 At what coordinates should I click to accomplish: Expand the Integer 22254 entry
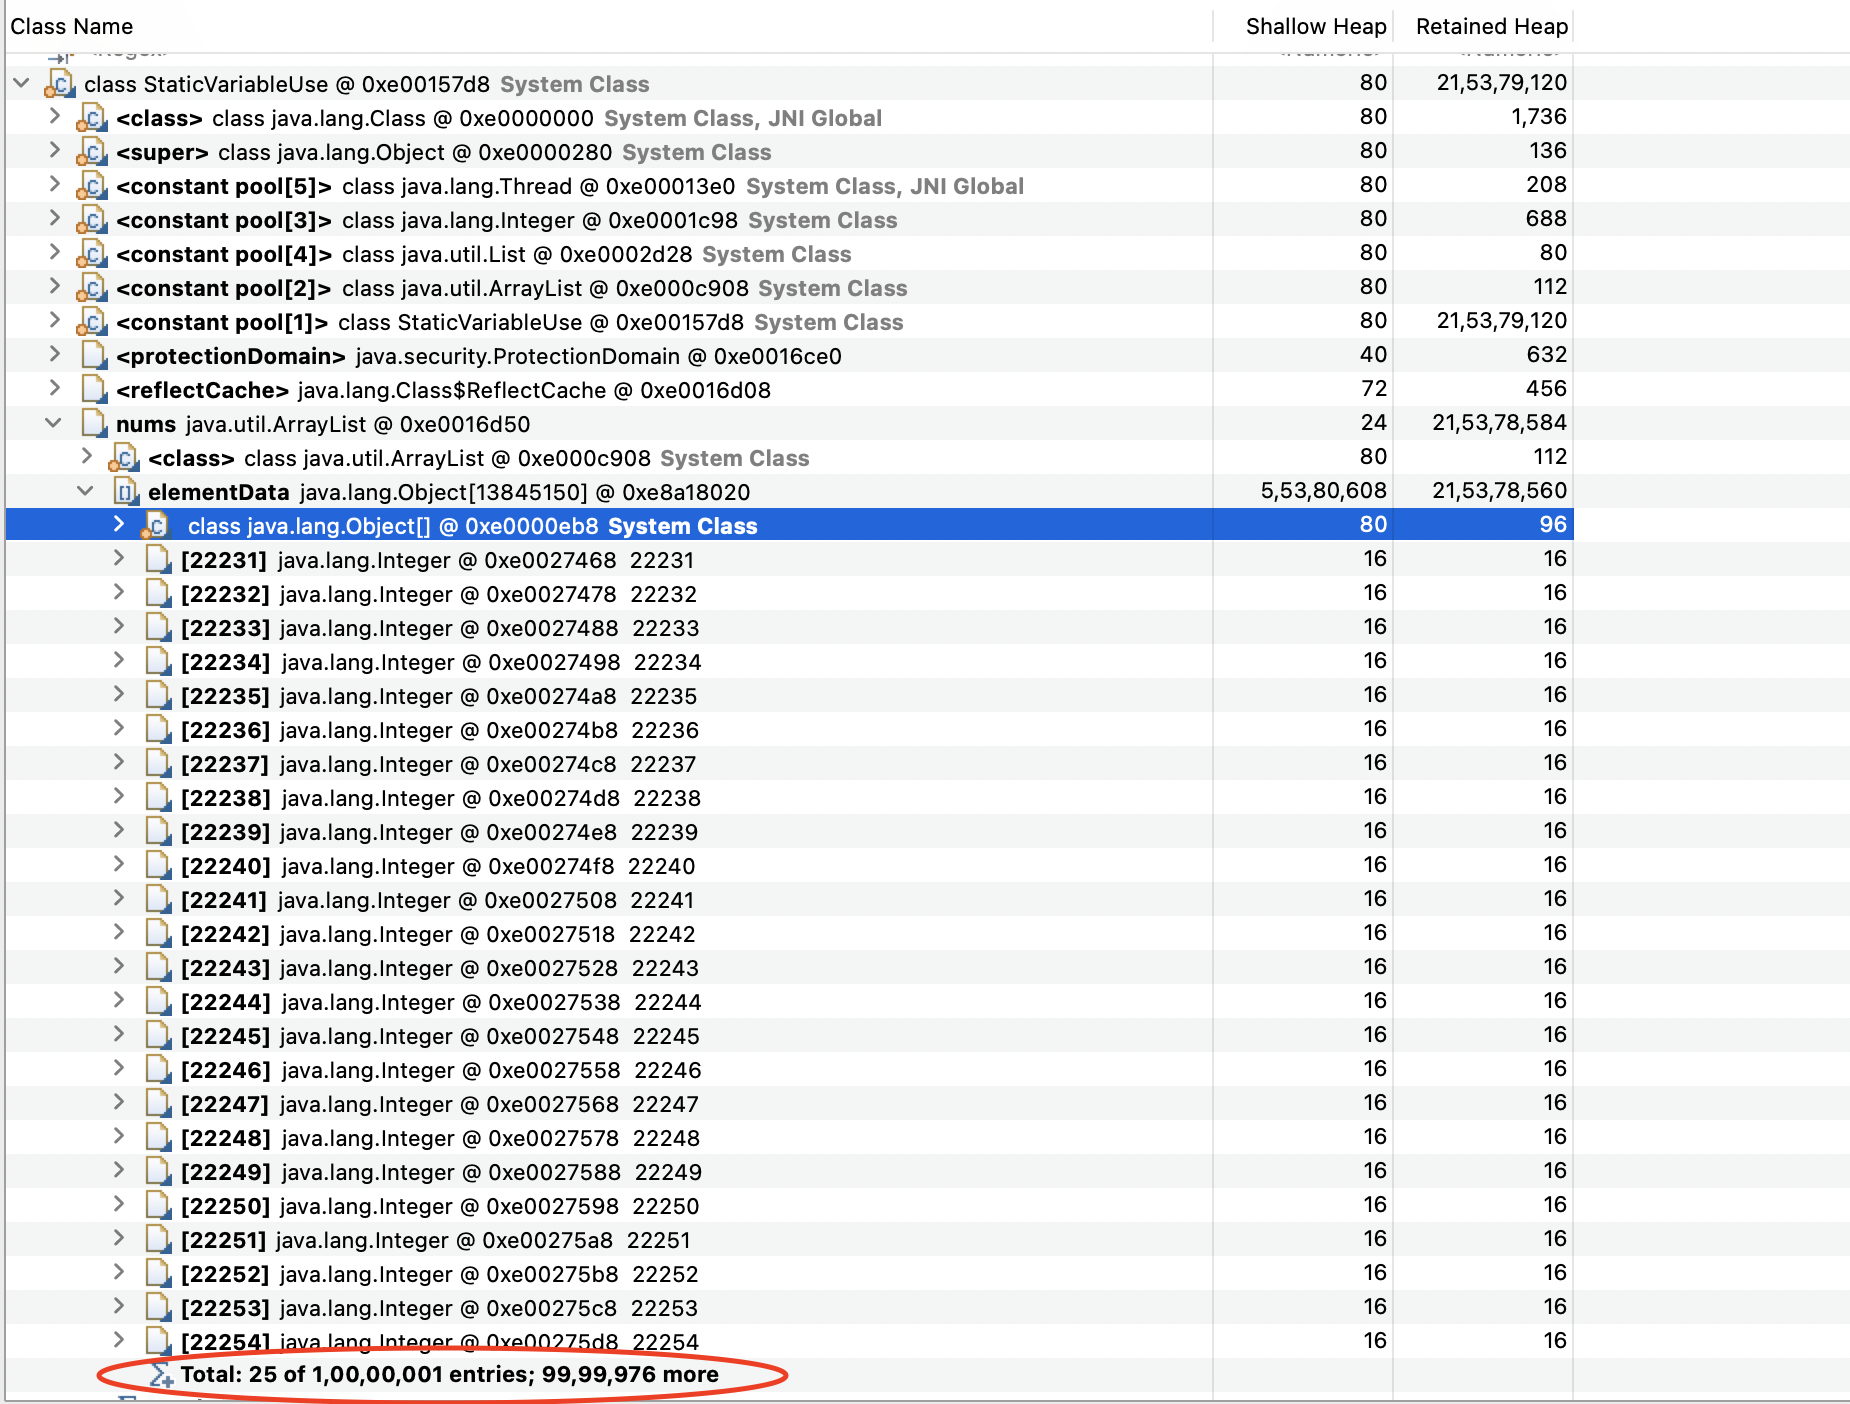click(118, 1340)
